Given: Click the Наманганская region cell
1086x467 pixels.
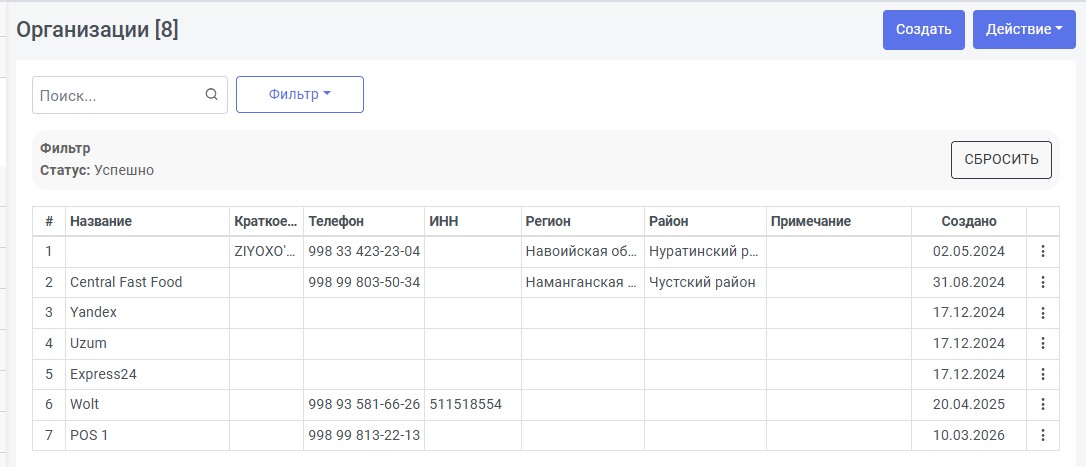Looking at the screenshot, I should click(x=582, y=282).
